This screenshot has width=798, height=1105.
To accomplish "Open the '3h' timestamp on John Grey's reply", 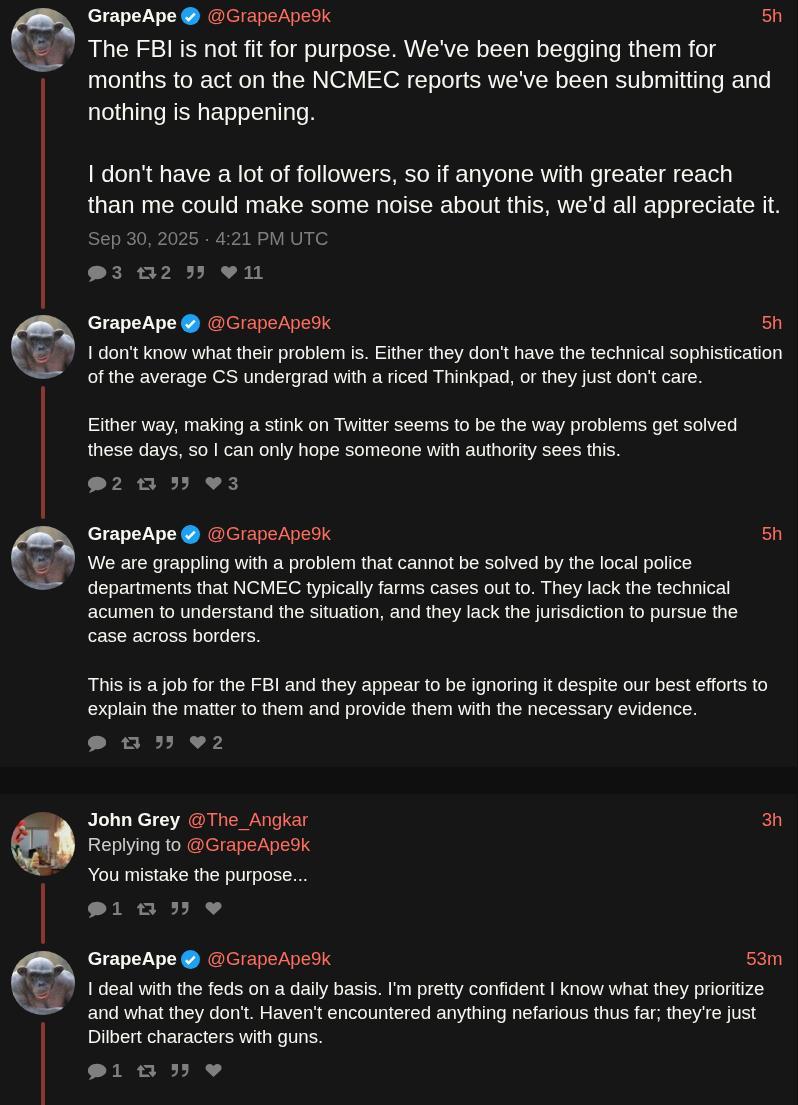I will 771,820.
